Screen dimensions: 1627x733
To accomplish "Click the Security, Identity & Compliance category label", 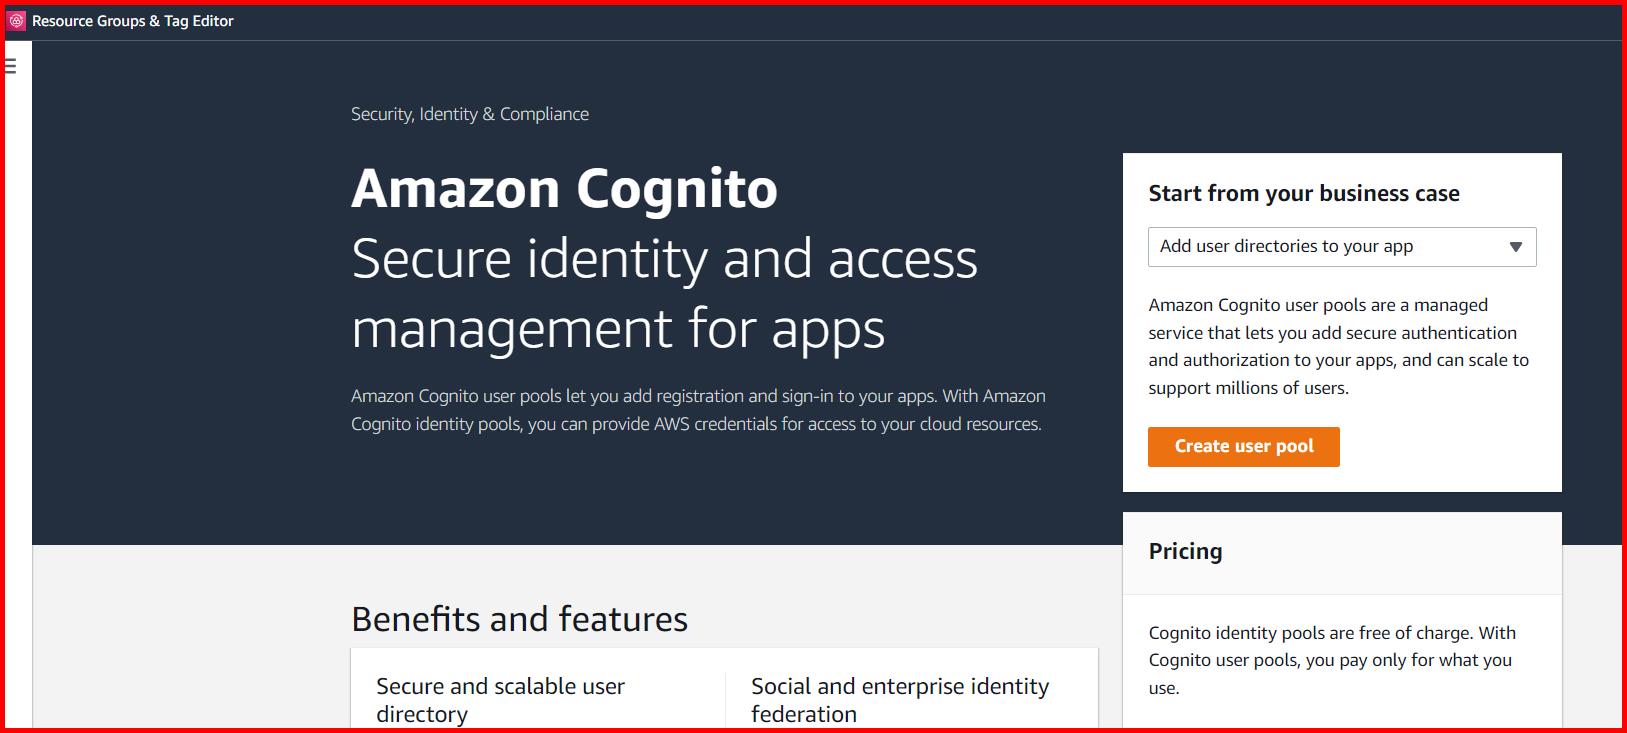I will click(x=469, y=113).
